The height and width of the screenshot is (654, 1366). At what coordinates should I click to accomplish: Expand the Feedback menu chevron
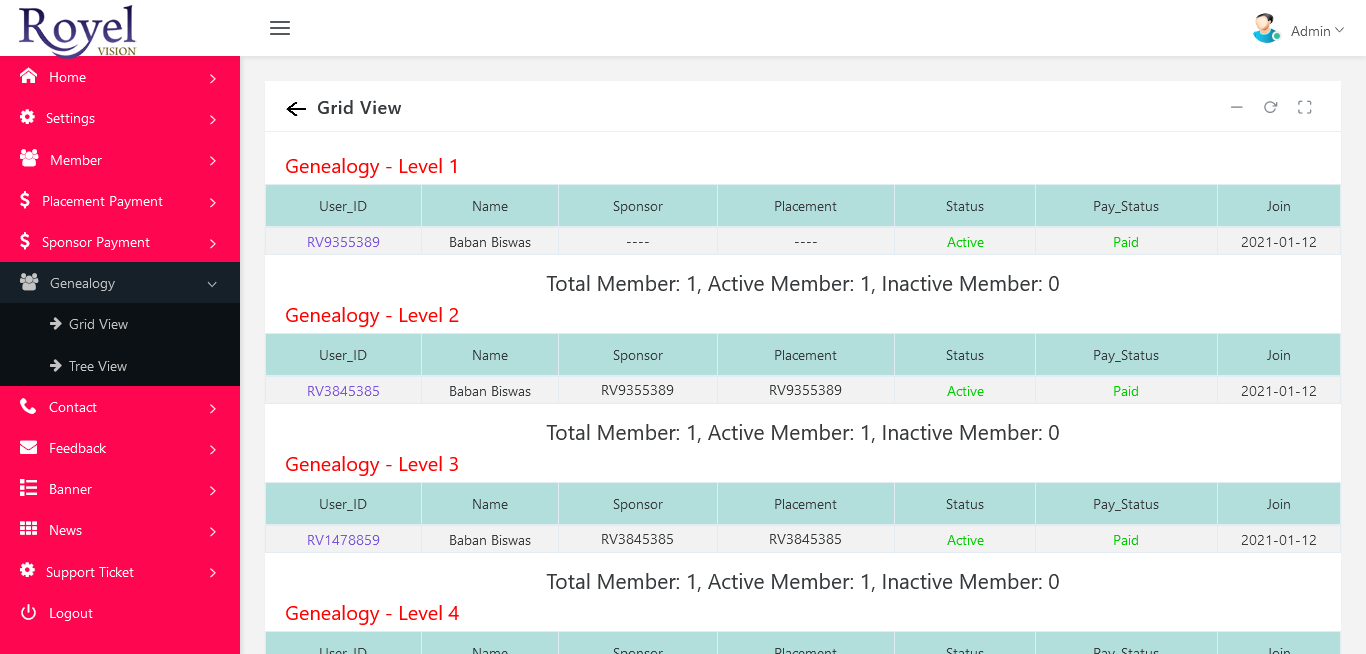(213, 449)
